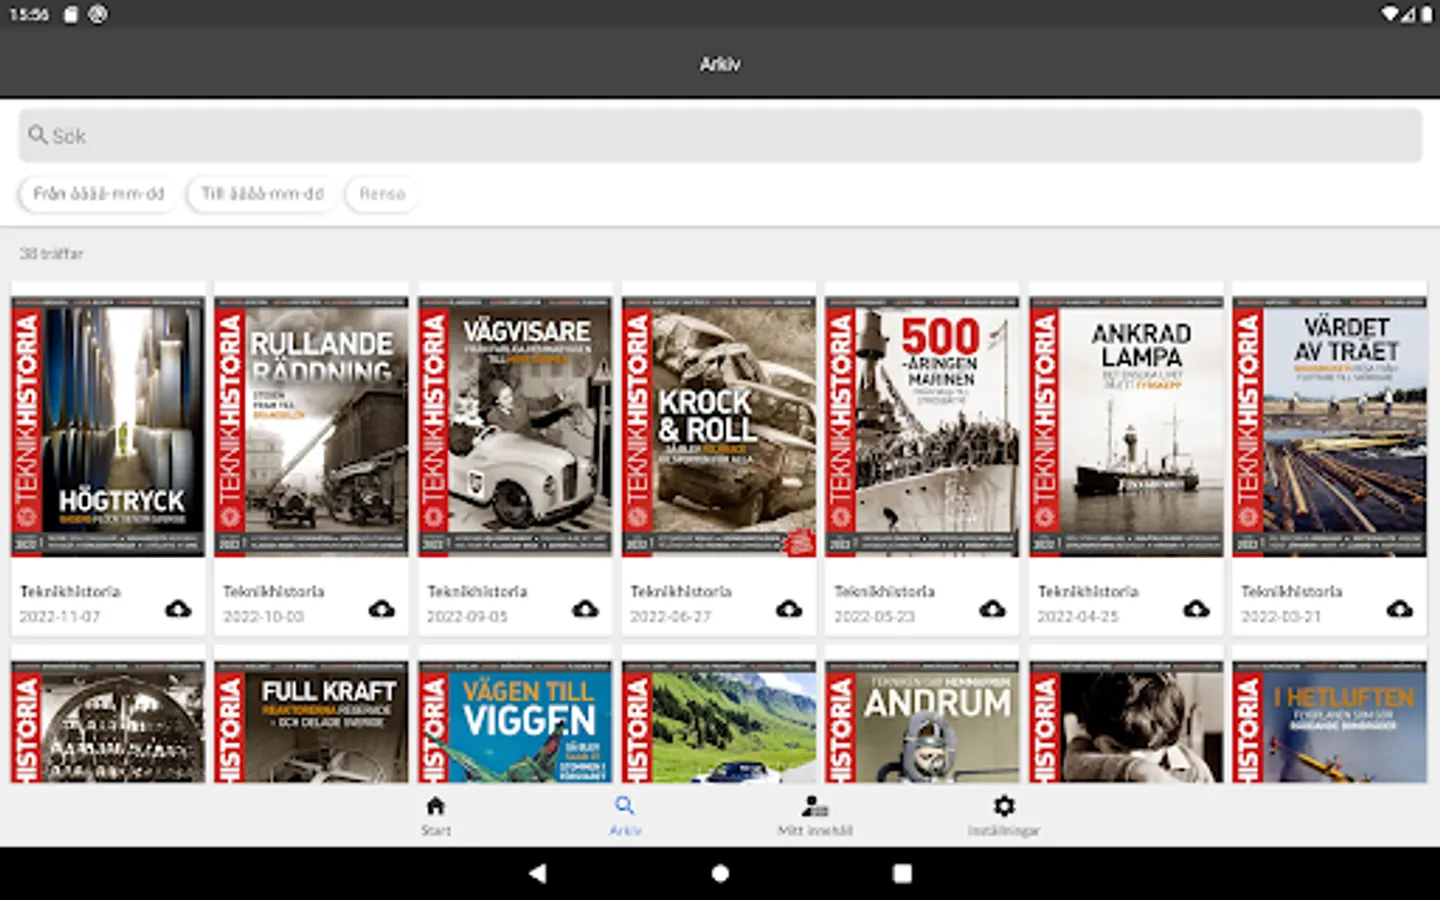The image size is (1440, 900).
Task: Set the Till end date filter
Action: (x=262, y=193)
